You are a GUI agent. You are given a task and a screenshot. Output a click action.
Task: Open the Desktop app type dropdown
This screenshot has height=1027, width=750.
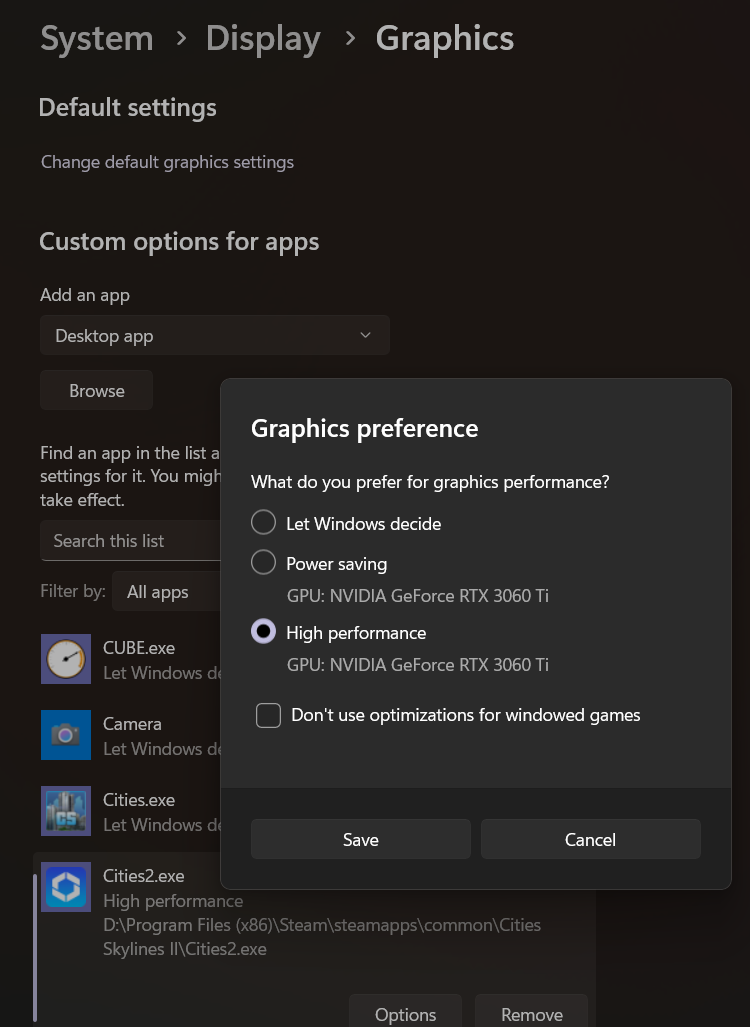pyautogui.click(x=214, y=335)
